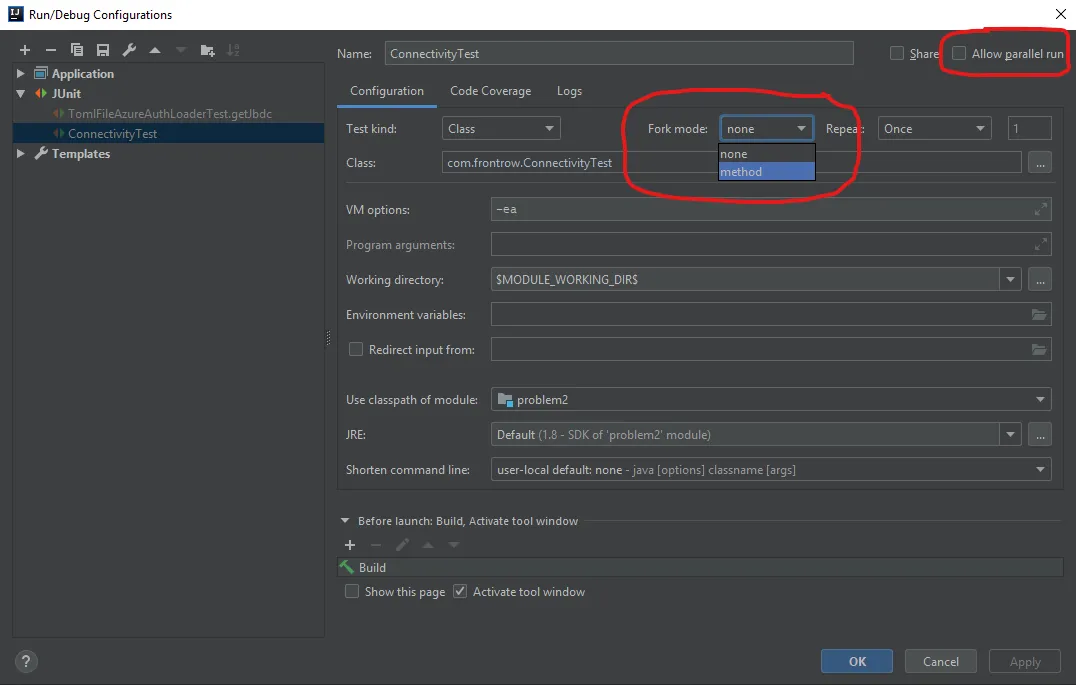Screen dimensions: 1076x685
Task: Remove the selected configuration
Action: (51, 50)
